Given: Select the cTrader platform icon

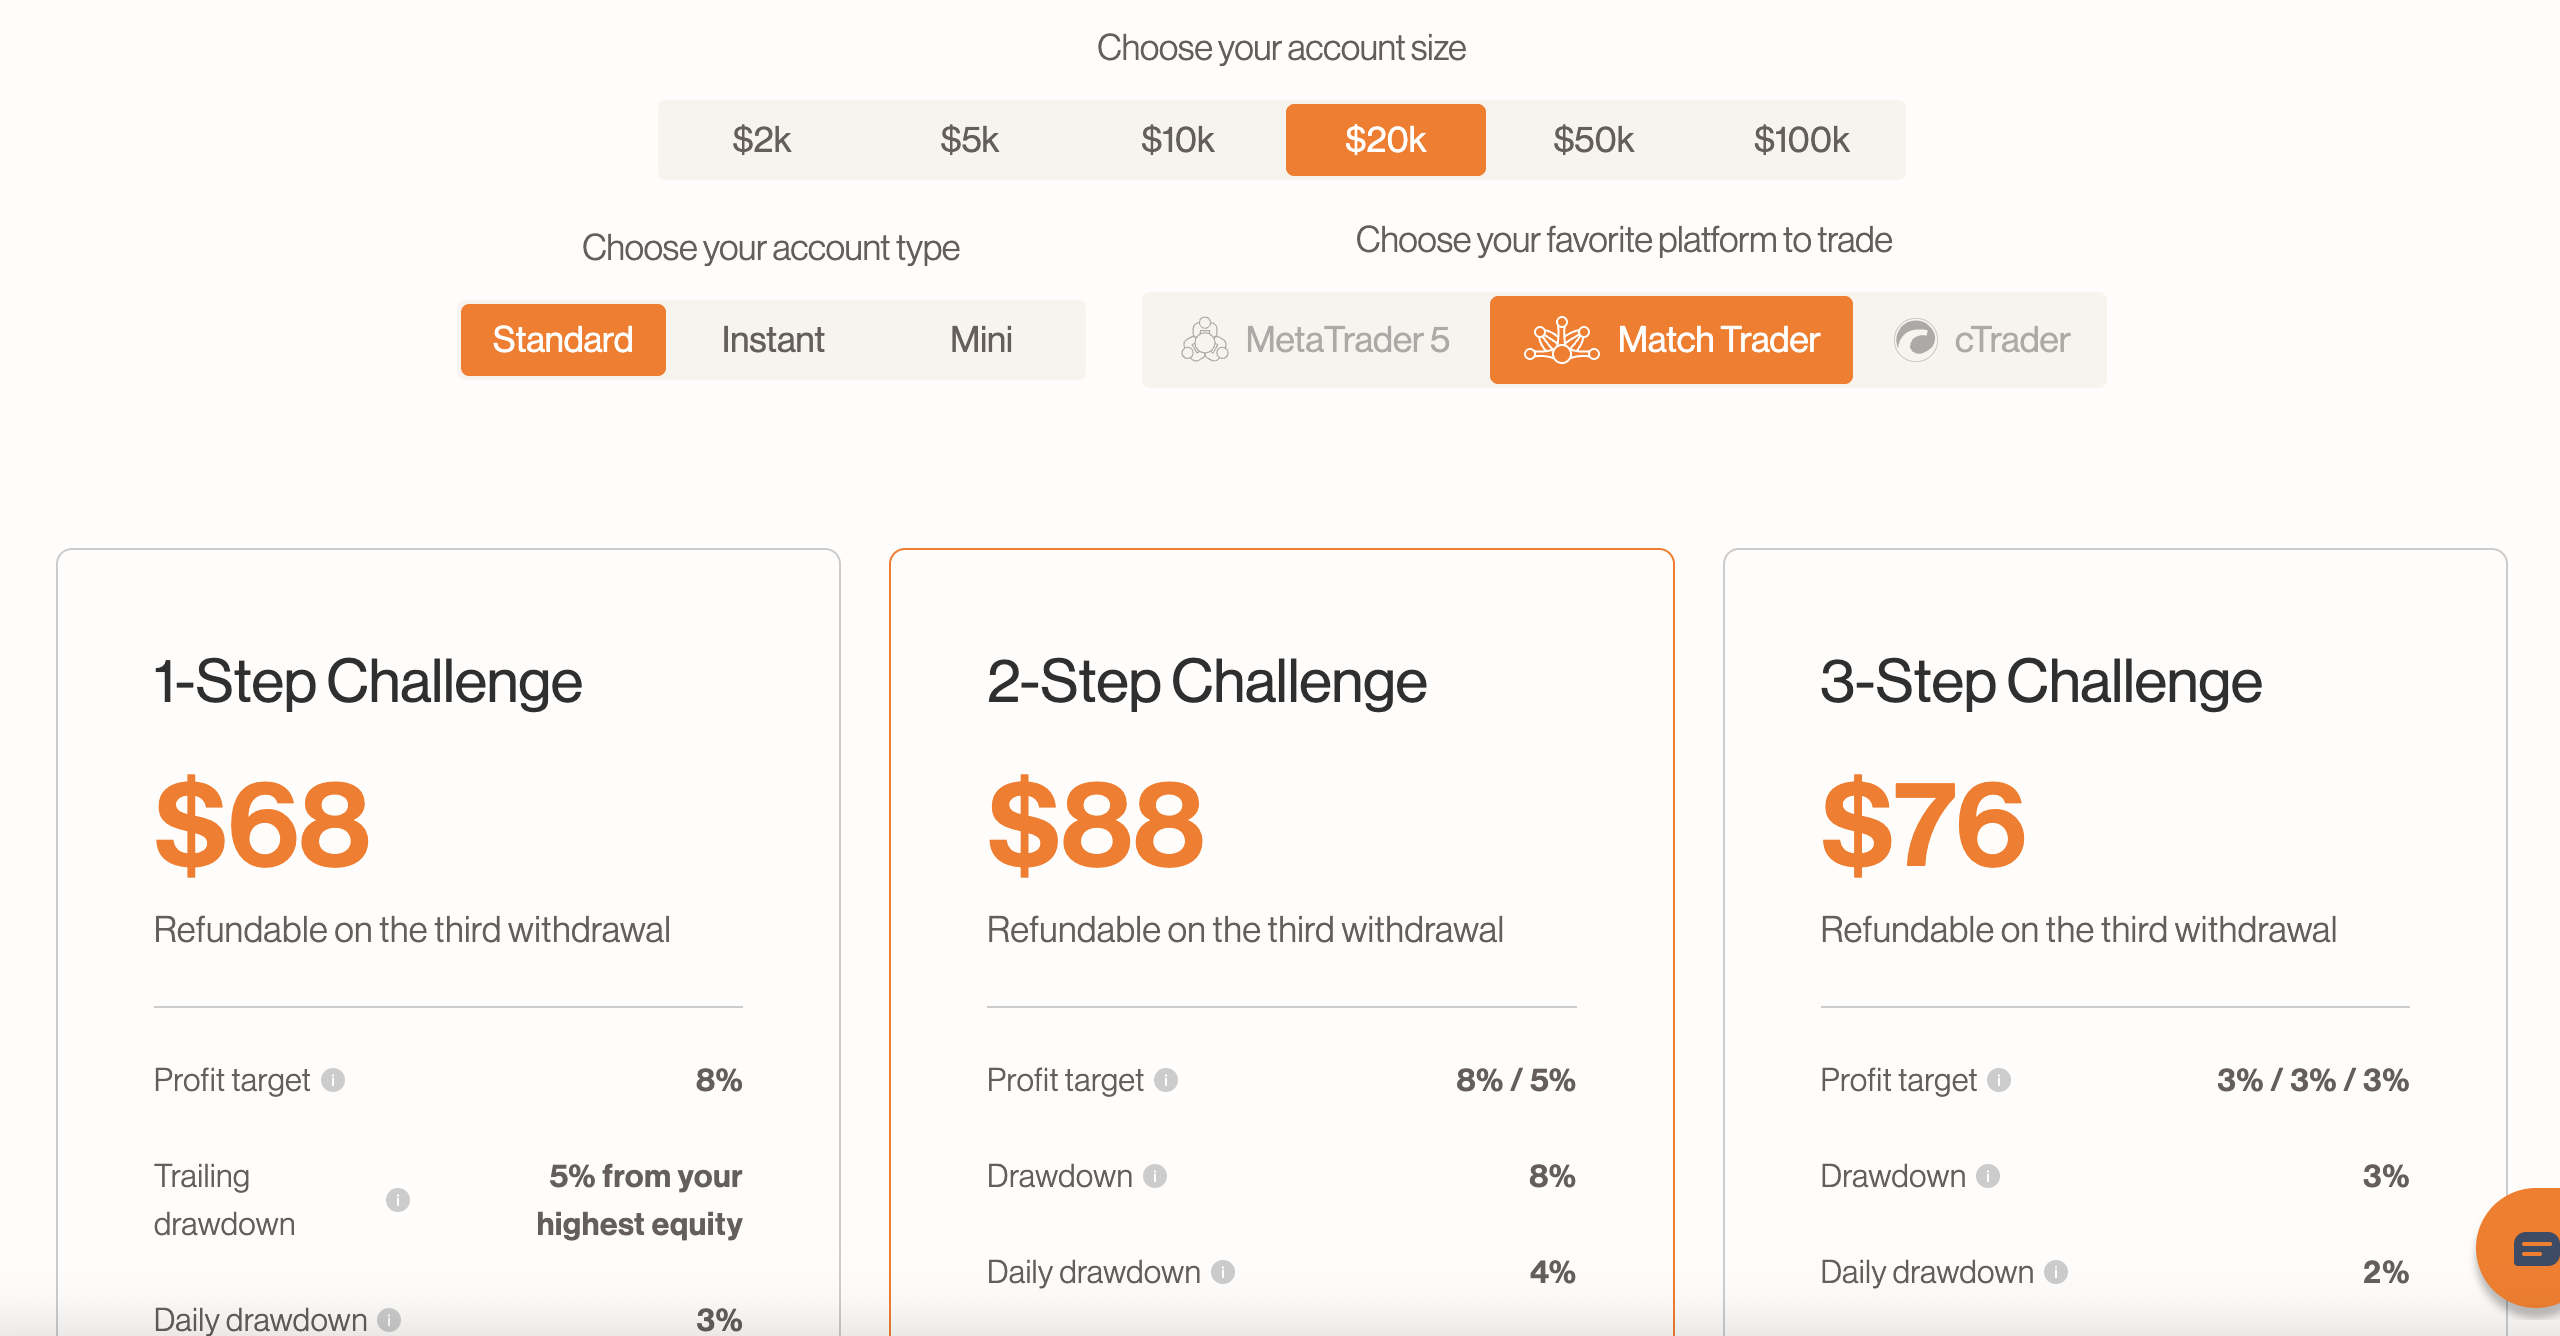Looking at the screenshot, I should pyautogui.click(x=1916, y=339).
